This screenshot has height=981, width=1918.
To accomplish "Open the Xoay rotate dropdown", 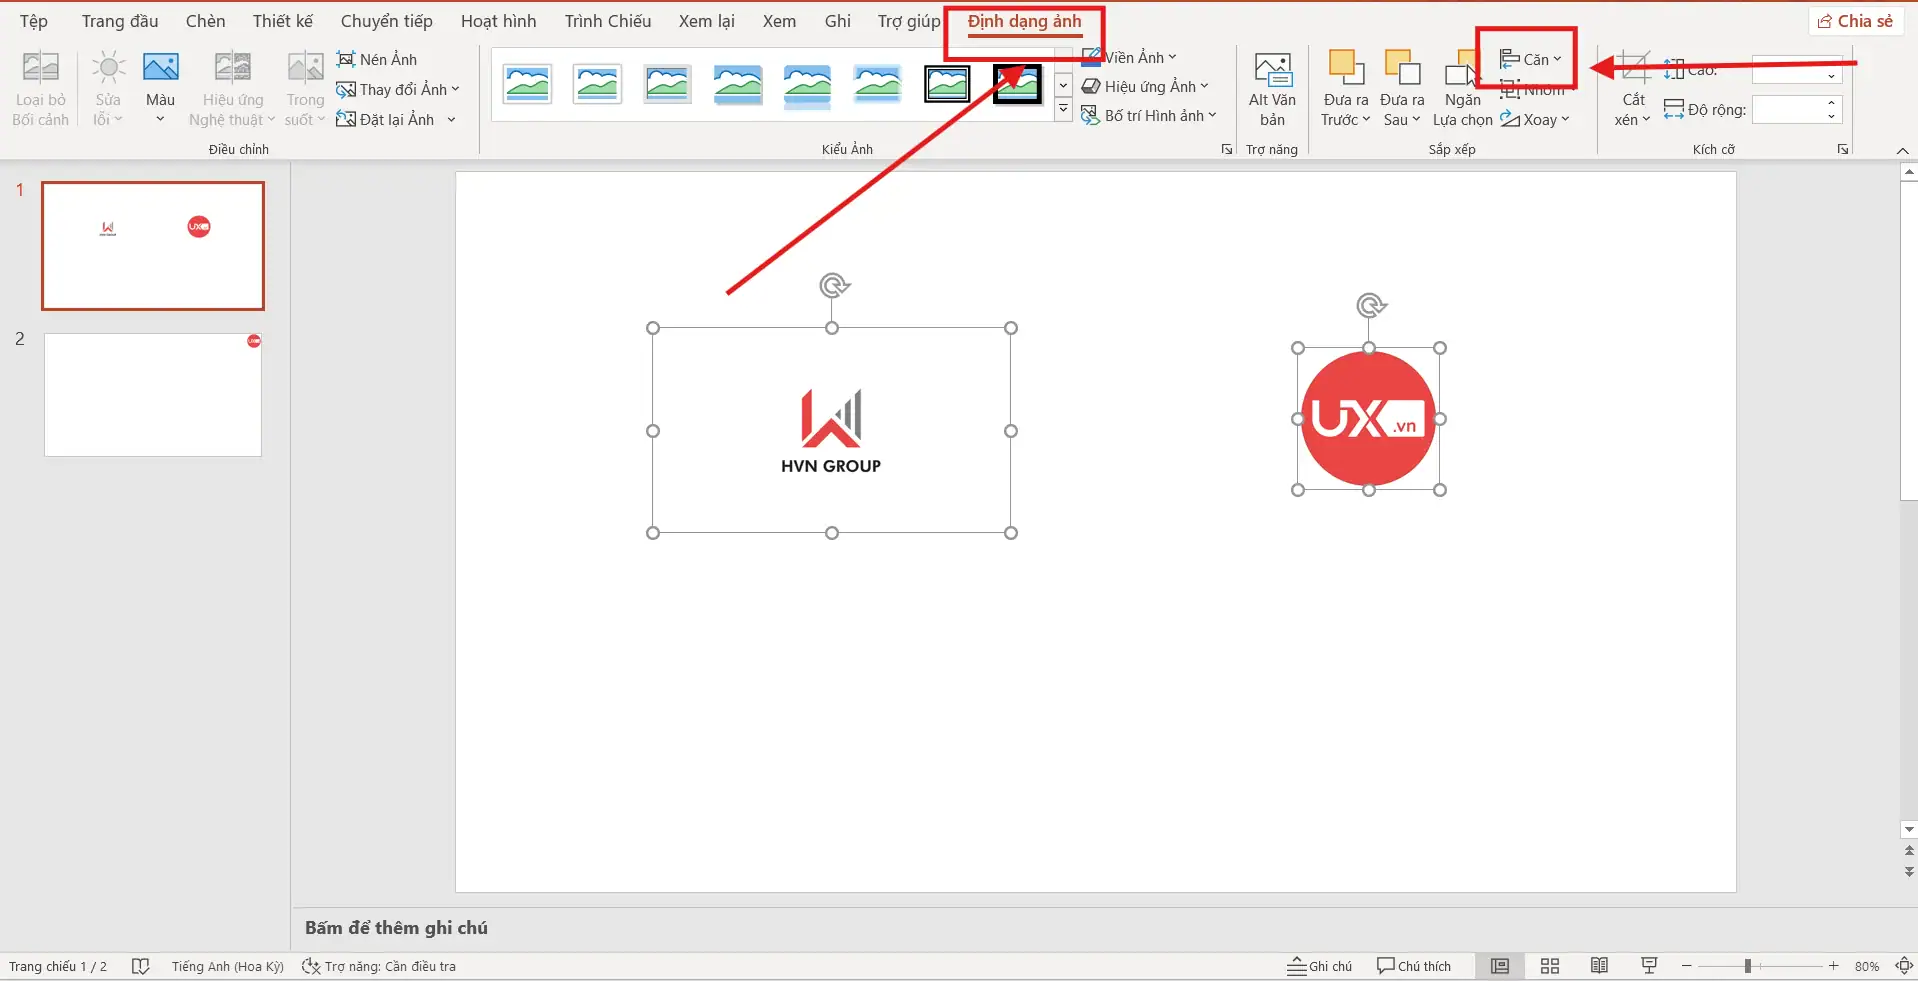I will click(x=1535, y=120).
